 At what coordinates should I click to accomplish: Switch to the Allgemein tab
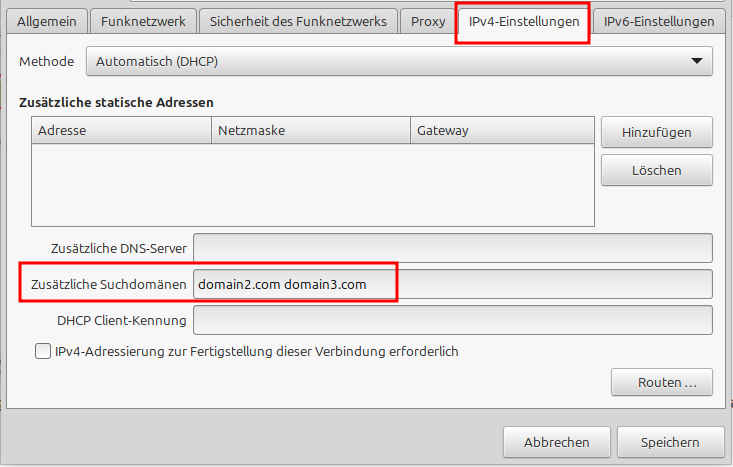pyautogui.click(x=46, y=21)
